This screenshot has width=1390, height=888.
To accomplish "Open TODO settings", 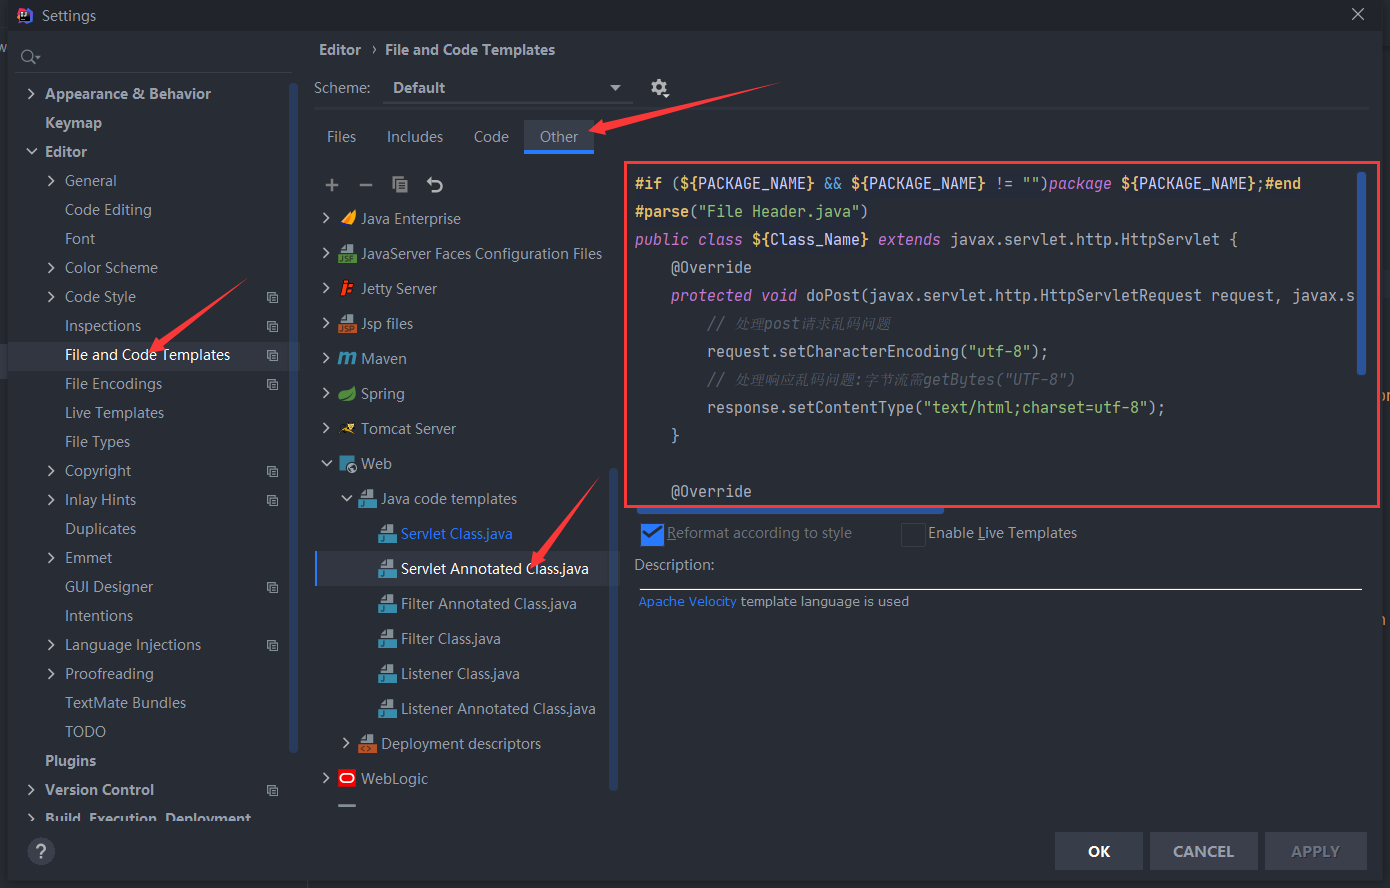I will 85,732.
